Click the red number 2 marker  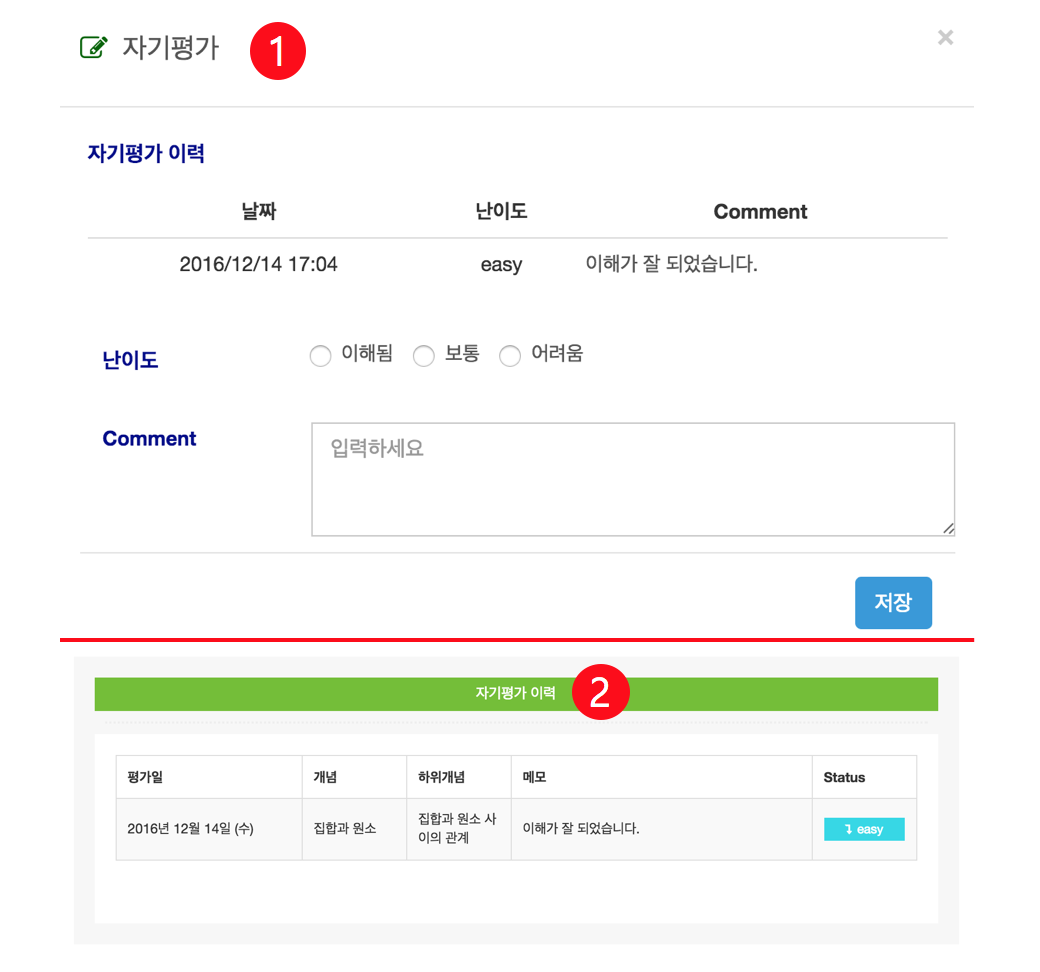tap(600, 692)
